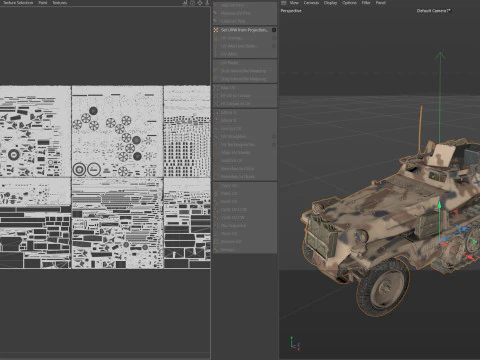
Task: Click the world axis indicator in viewport corner
Action: pyautogui.click(x=295, y=344)
